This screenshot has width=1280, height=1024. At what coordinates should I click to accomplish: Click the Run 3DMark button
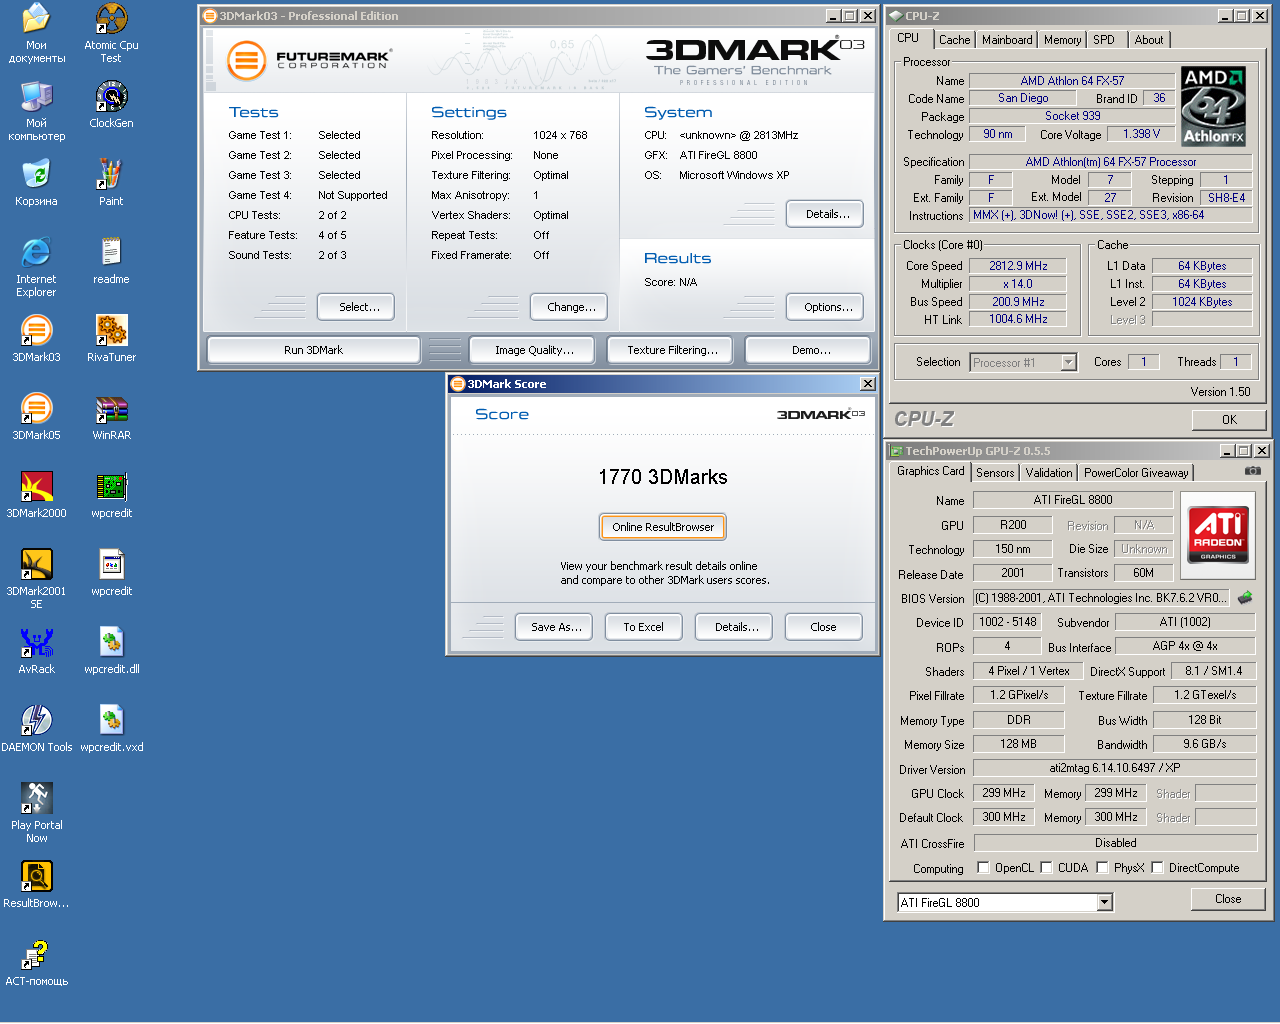313,350
